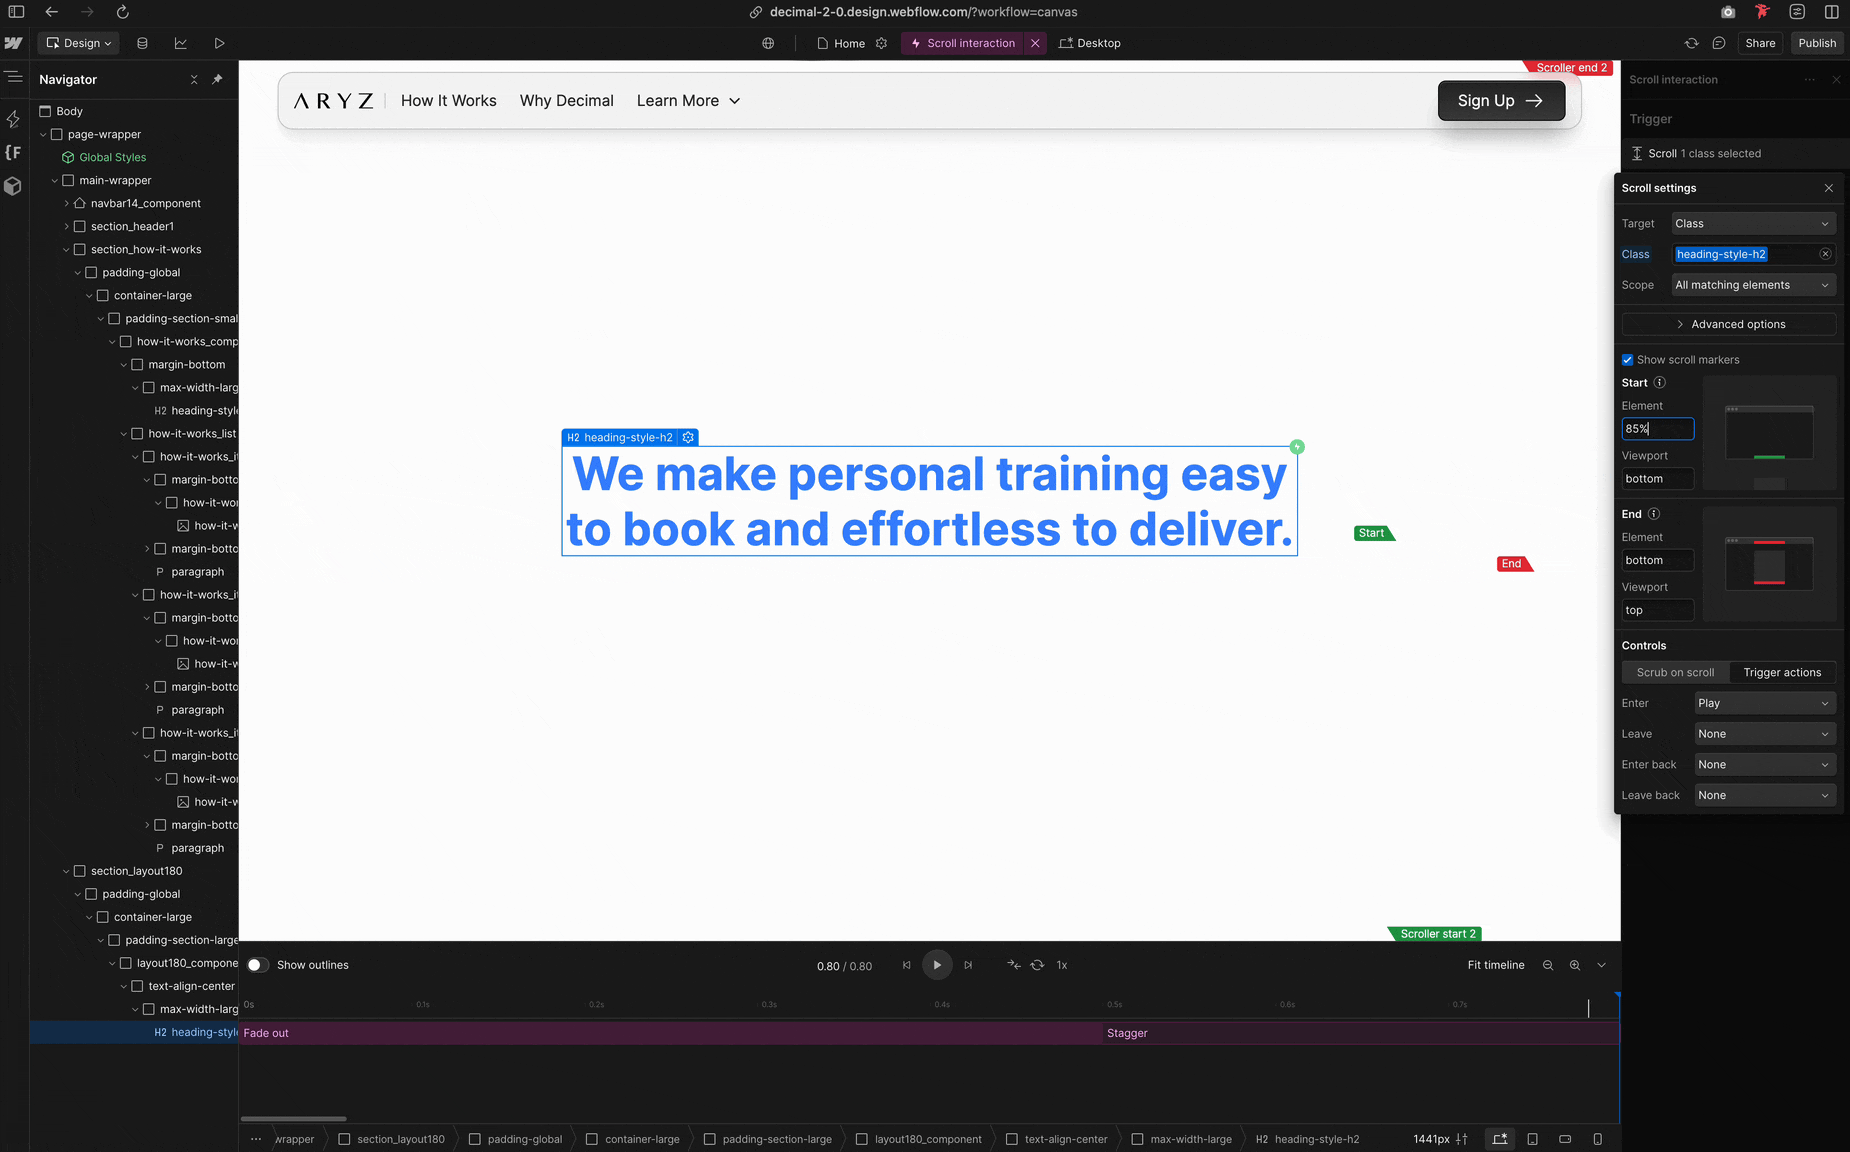Select the mobile landscape breakpoint icon
This screenshot has width=1850, height=1152.
coord(1565,1139)
